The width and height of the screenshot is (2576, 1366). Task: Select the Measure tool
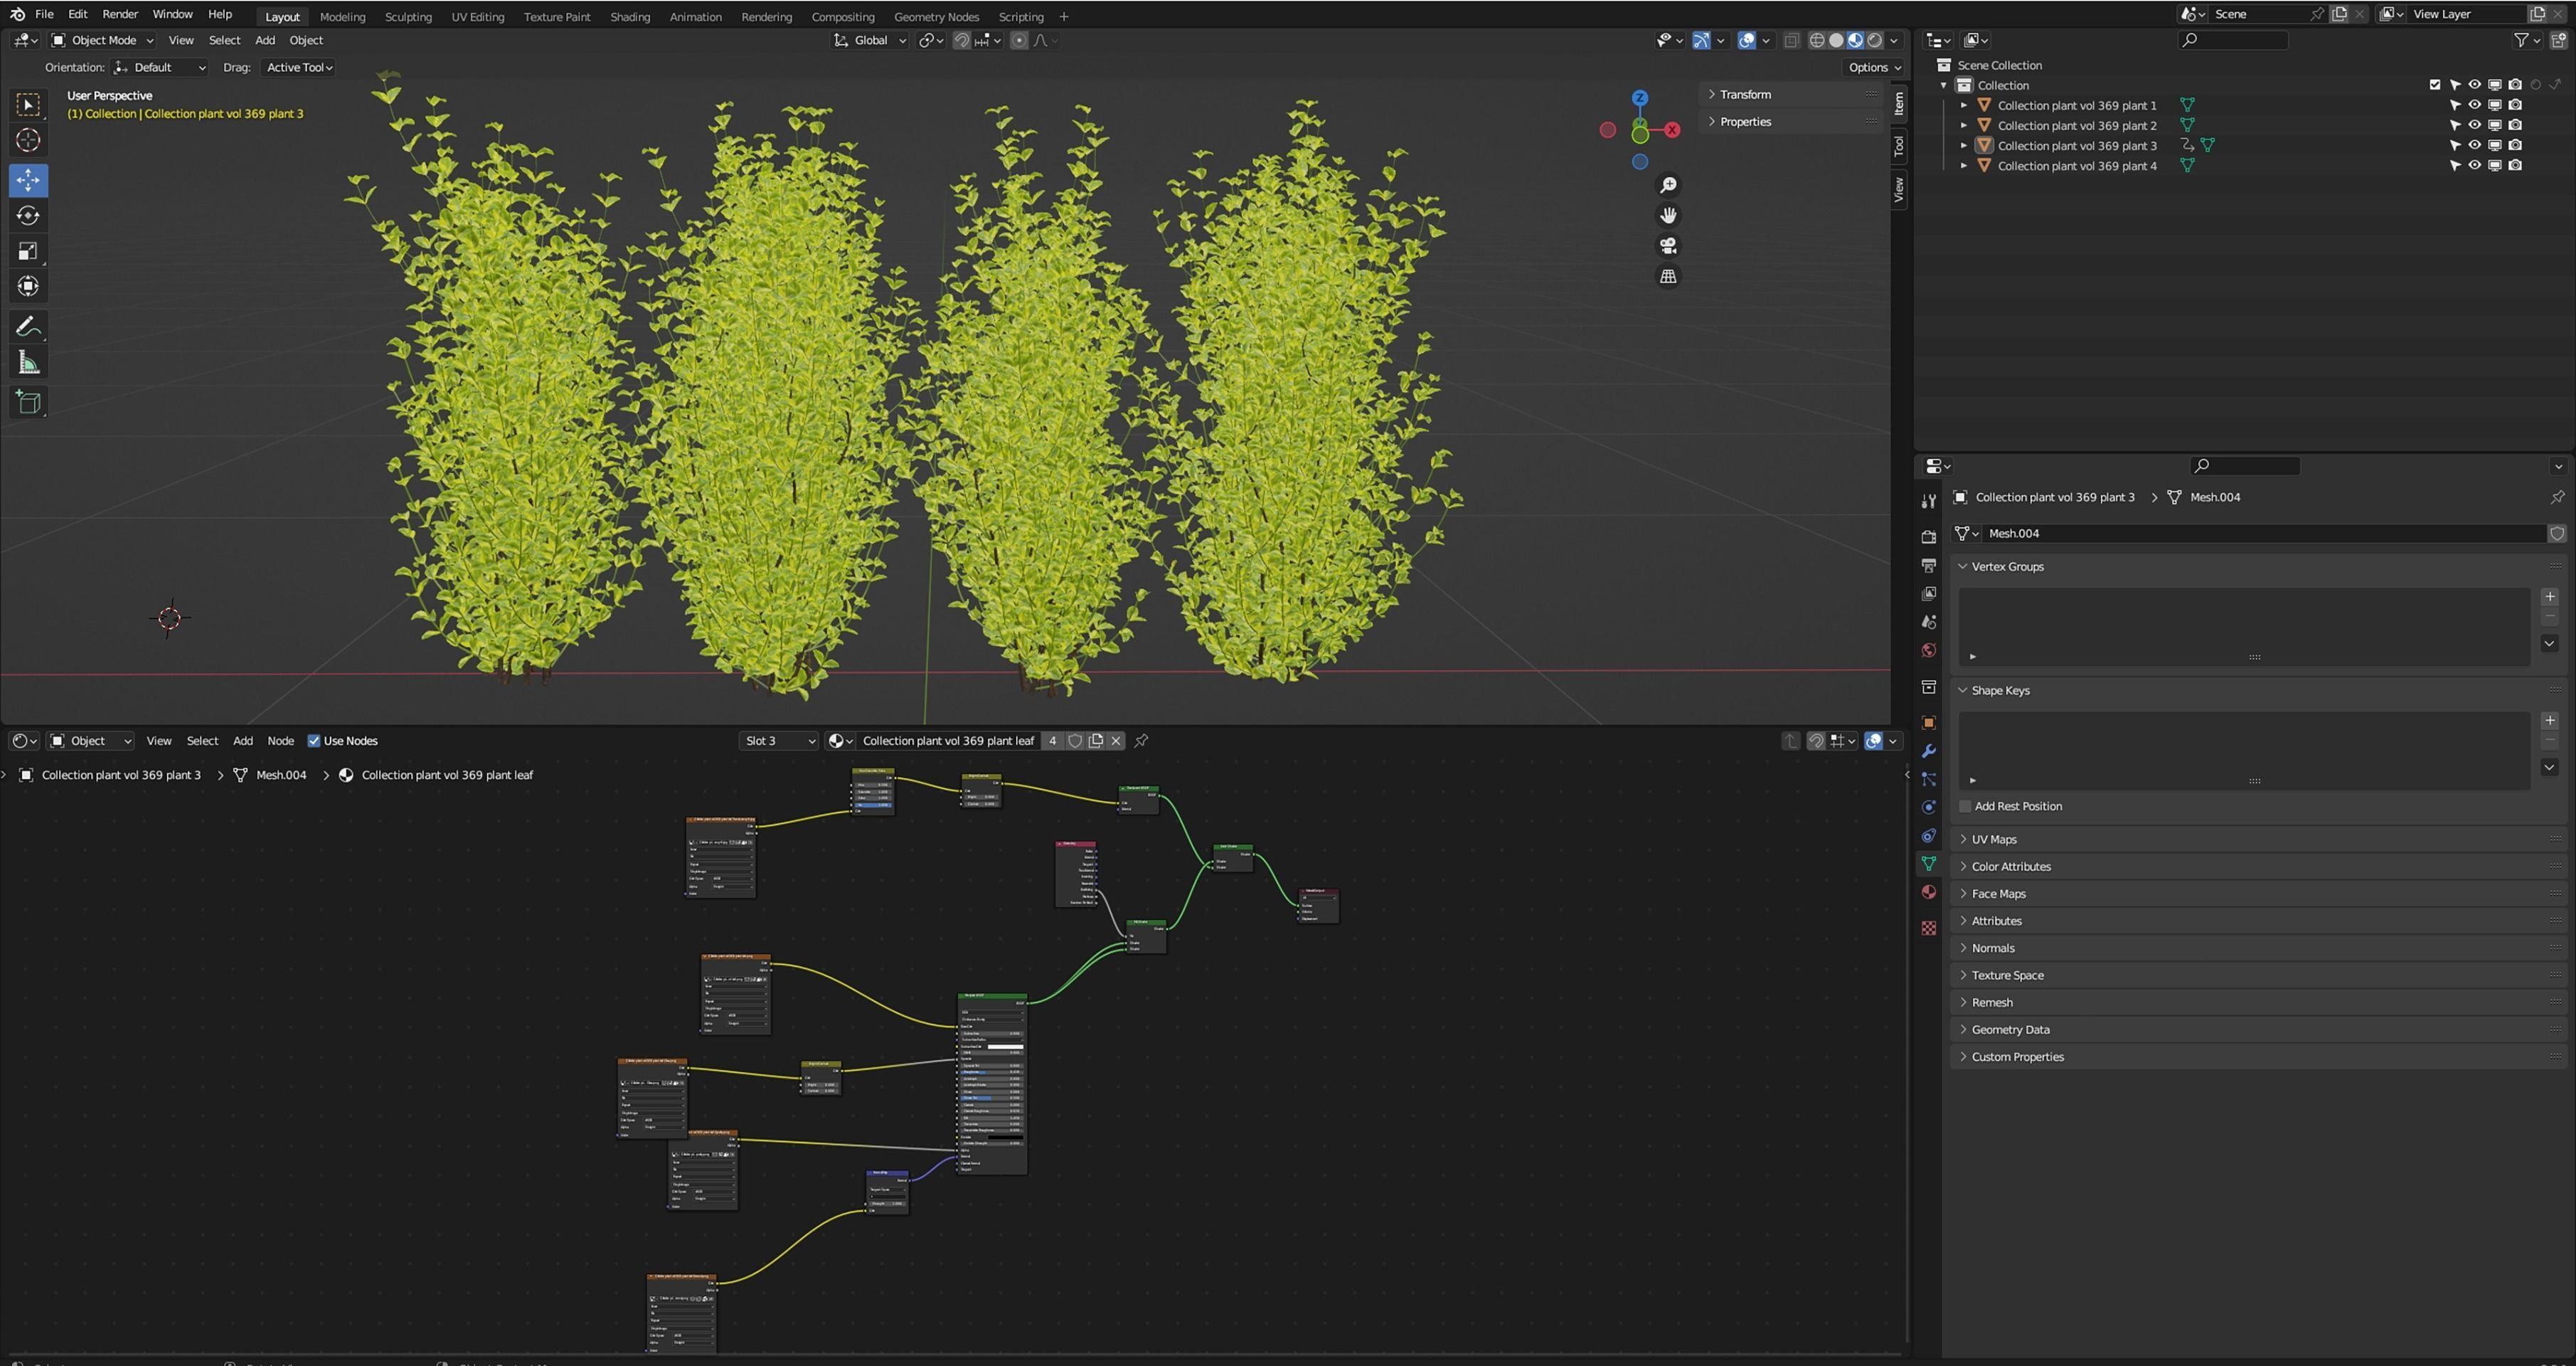(28, 363)
